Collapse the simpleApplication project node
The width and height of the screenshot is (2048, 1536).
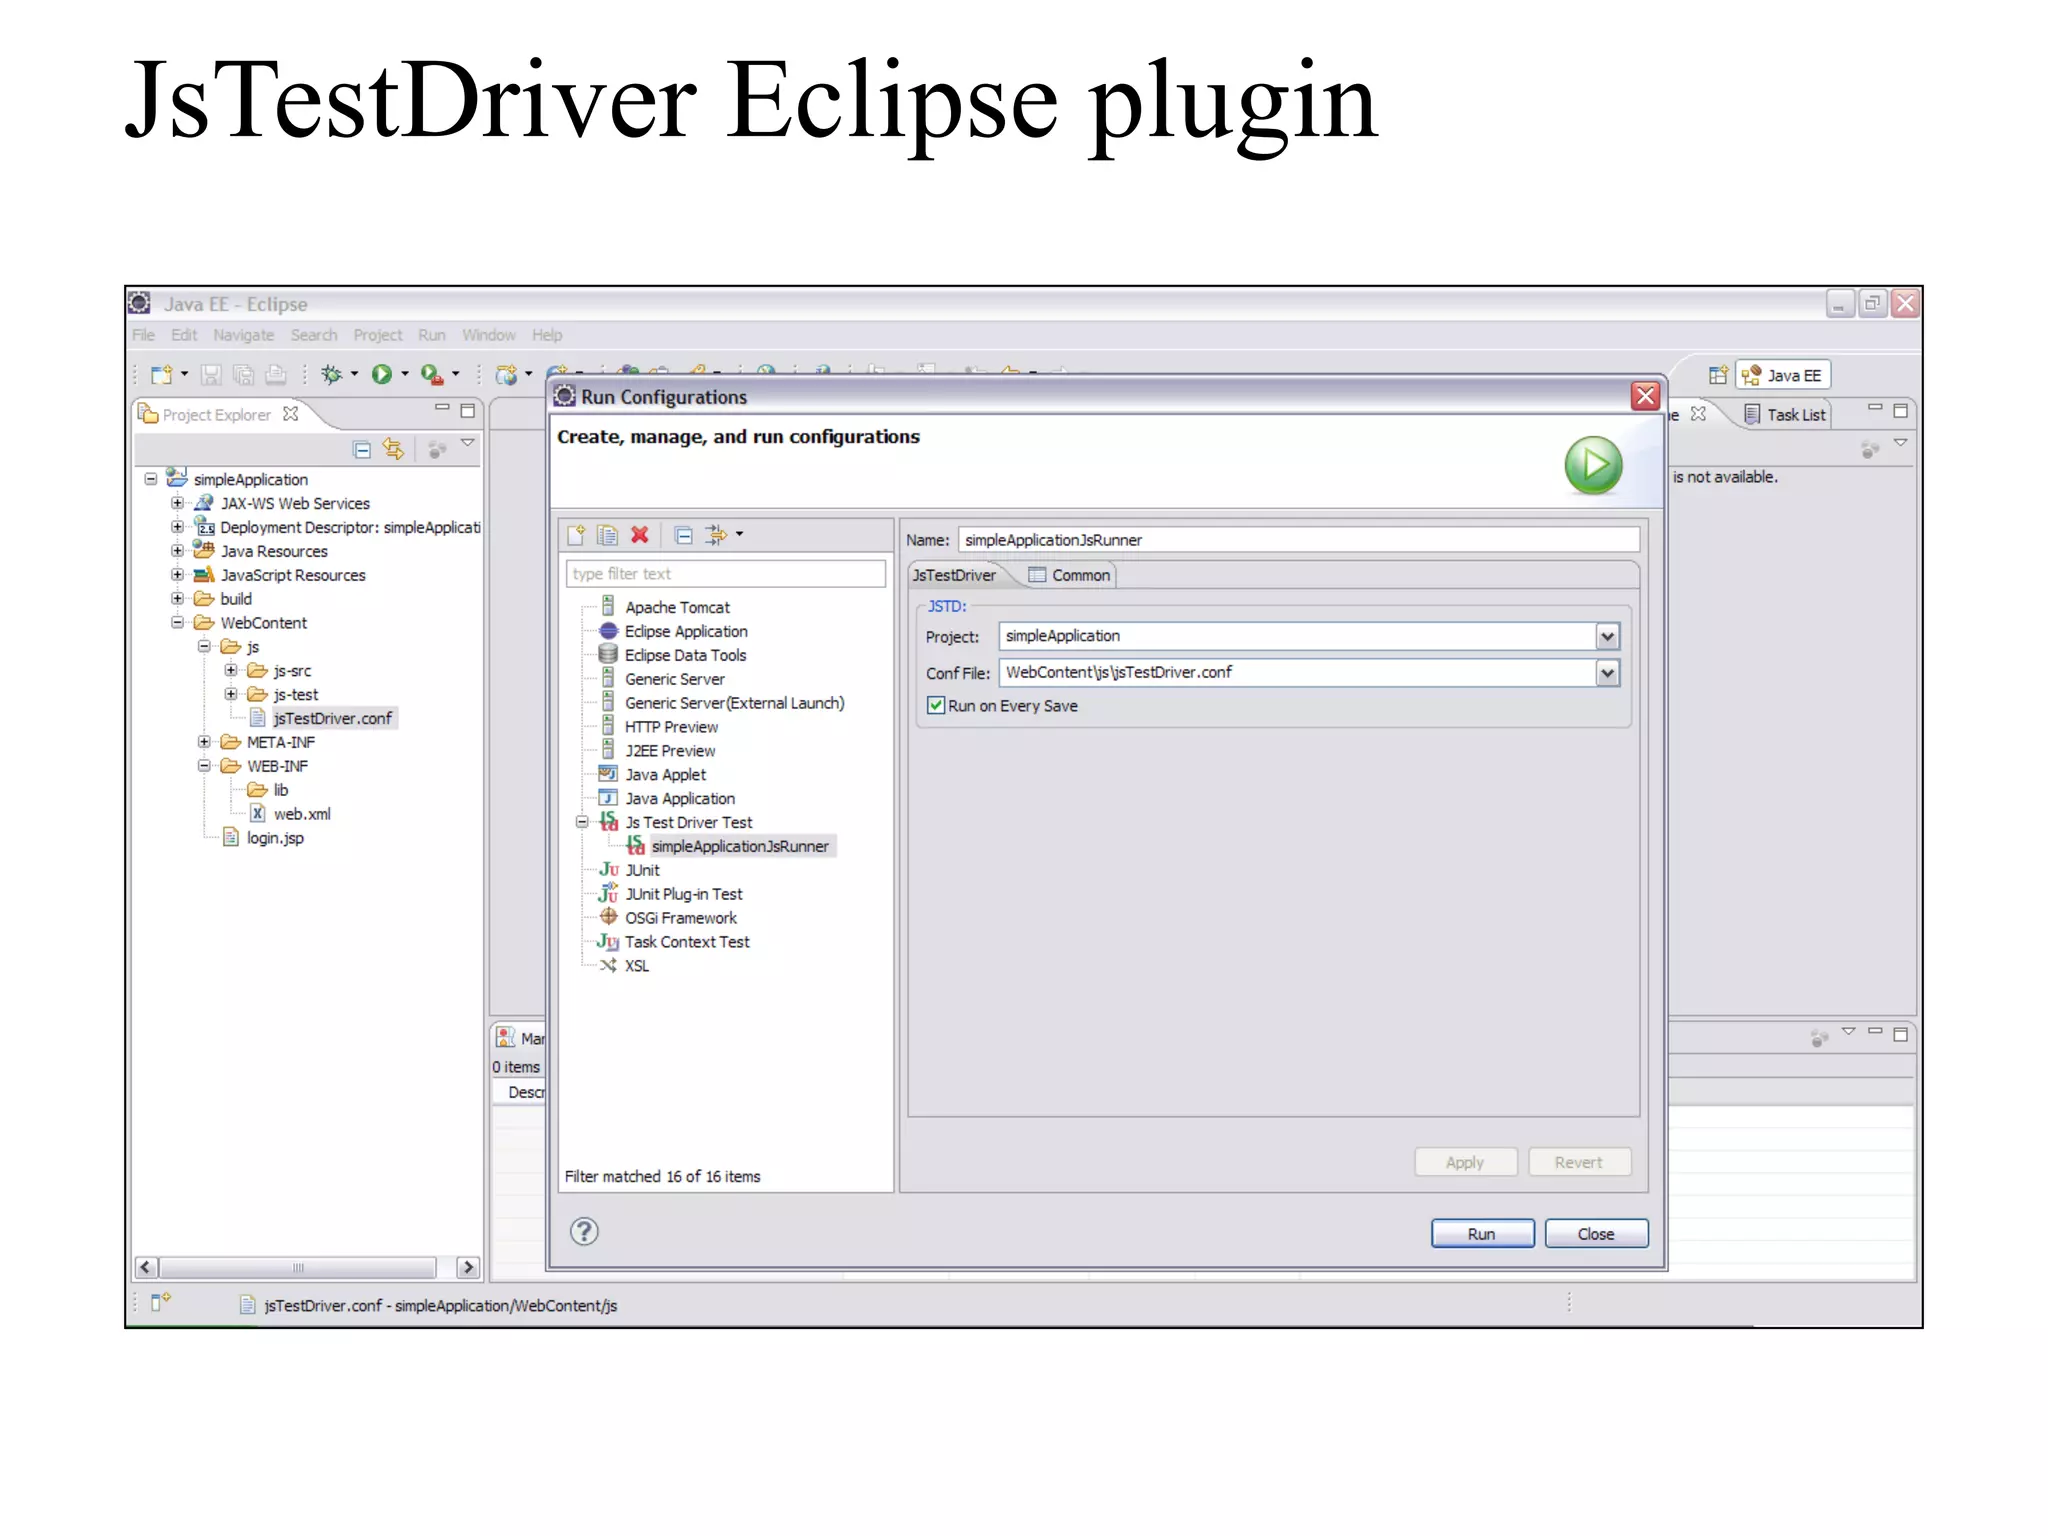click(x=150, y=479)
